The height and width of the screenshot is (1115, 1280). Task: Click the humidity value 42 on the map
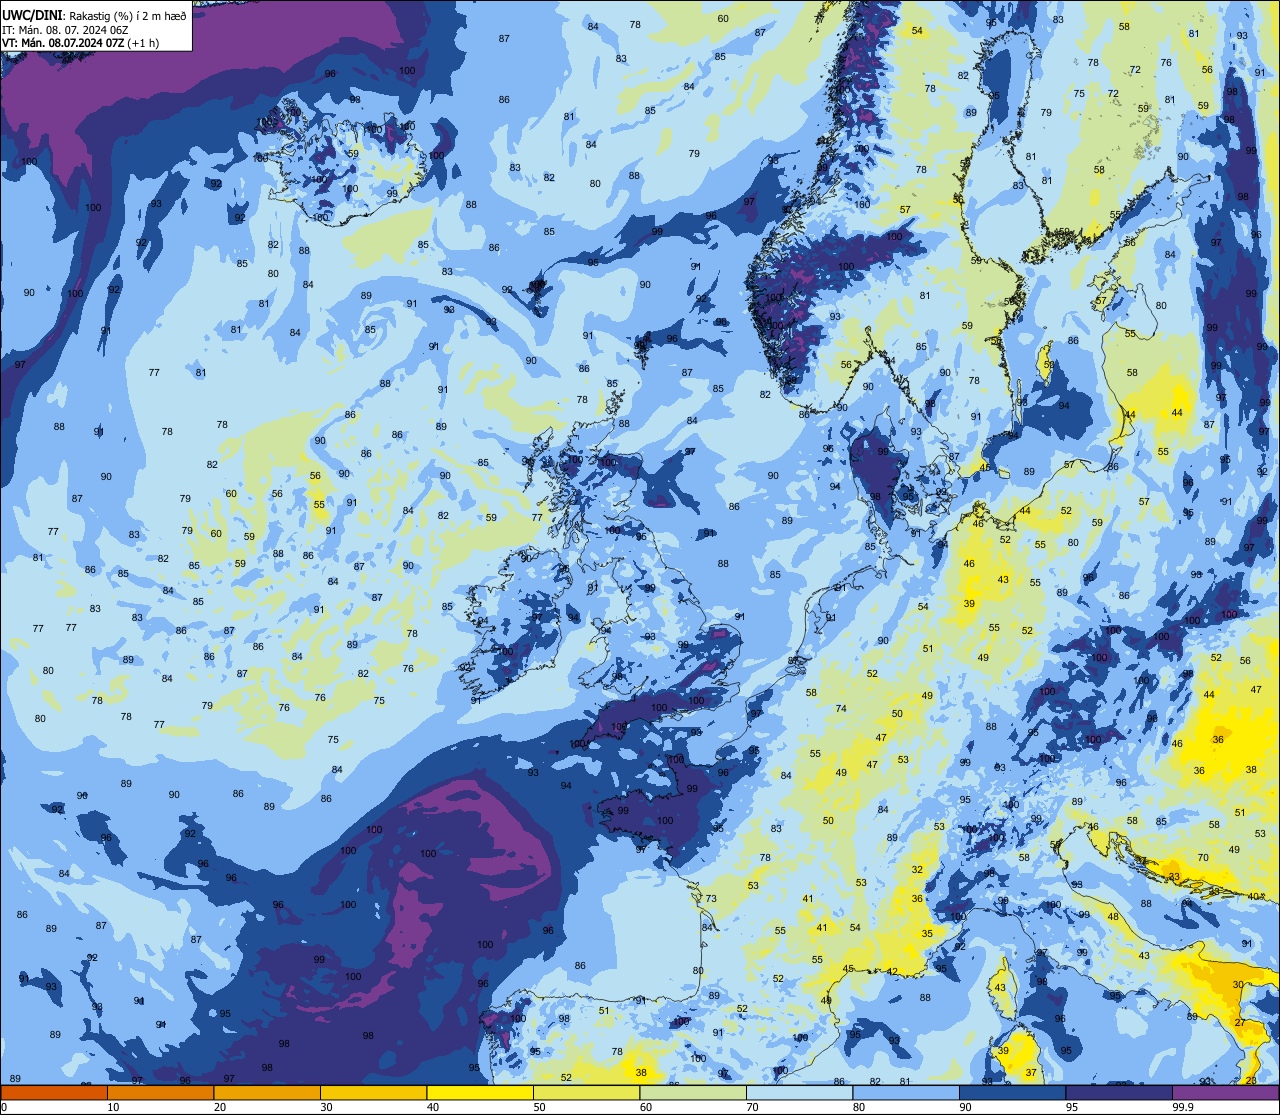point(892,972)
